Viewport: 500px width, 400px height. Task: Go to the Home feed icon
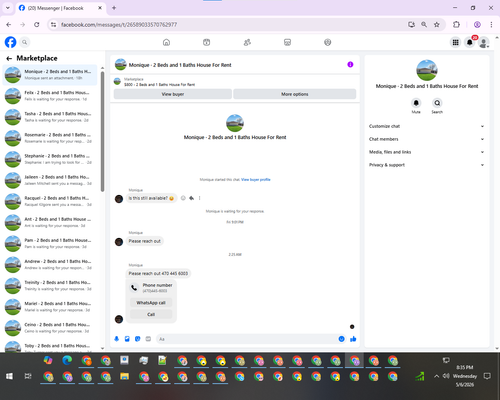pos(166,42)
